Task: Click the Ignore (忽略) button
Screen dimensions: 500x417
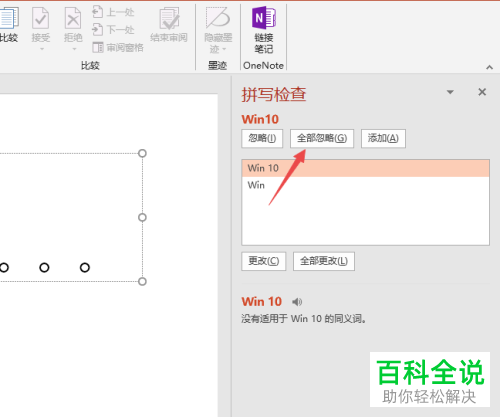Action: 262,138
